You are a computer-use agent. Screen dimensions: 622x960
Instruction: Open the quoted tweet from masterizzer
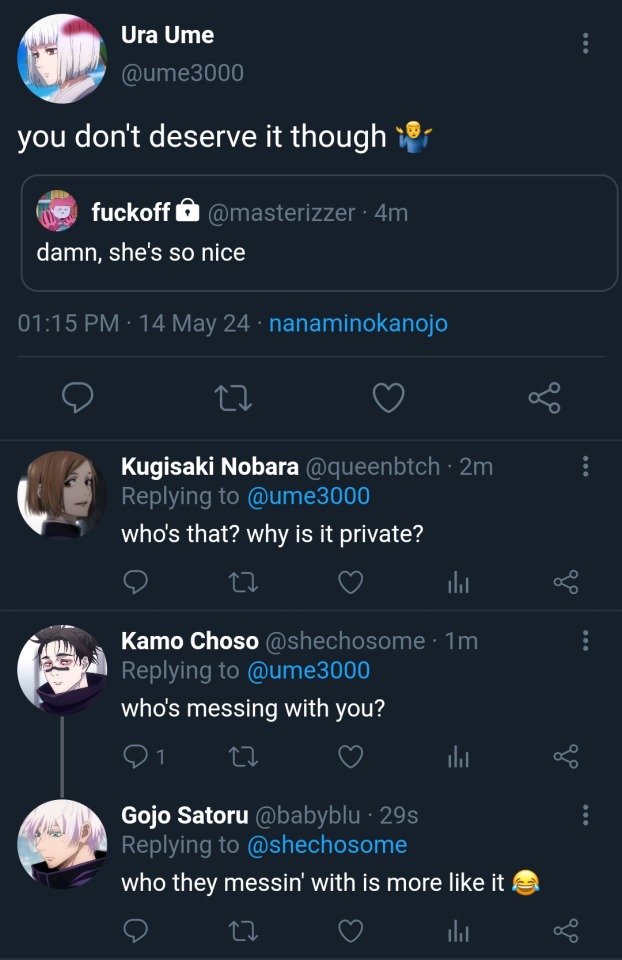(x=319, y=233)
